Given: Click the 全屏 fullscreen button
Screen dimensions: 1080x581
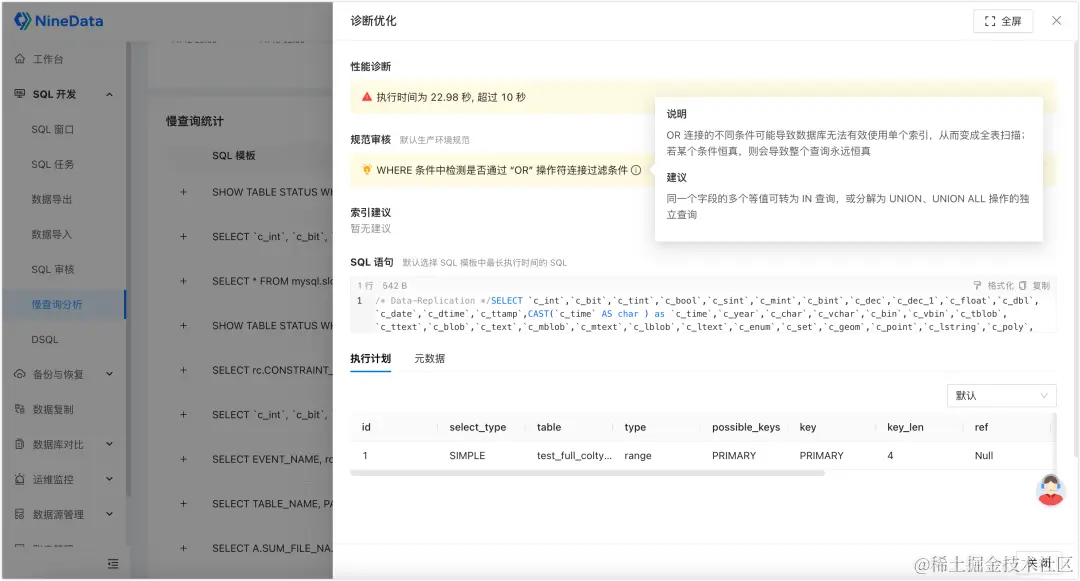Looking at the screenshot, I should [x=1003, y=20].
